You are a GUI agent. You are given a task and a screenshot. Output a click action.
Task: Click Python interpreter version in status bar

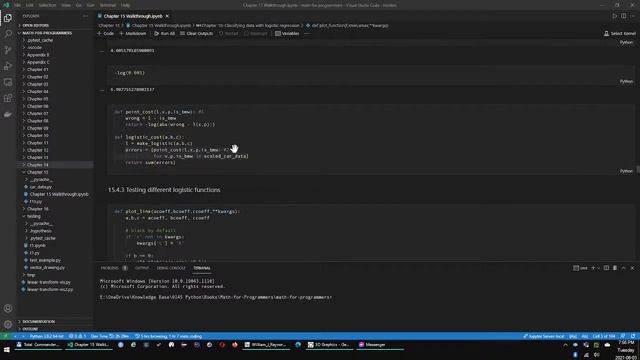point(47,336)
